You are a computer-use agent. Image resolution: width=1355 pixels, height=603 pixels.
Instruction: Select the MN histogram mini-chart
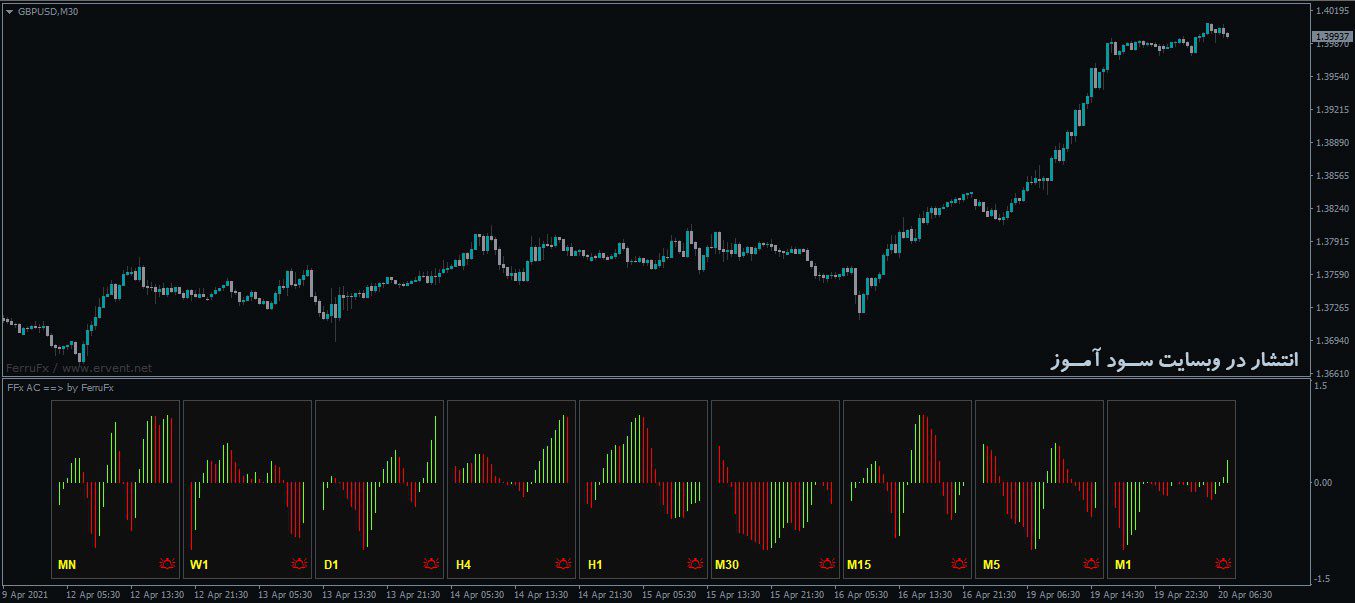tap(115, 489)
